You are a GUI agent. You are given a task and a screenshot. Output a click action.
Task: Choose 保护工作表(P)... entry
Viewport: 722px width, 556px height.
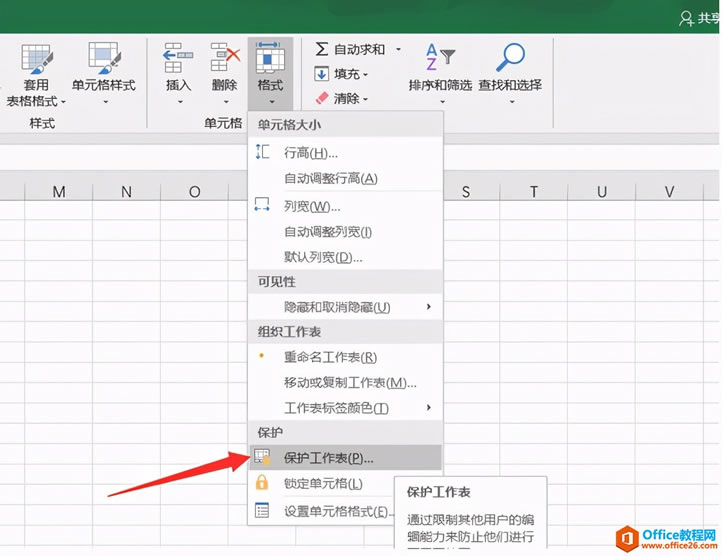point(345,457)
